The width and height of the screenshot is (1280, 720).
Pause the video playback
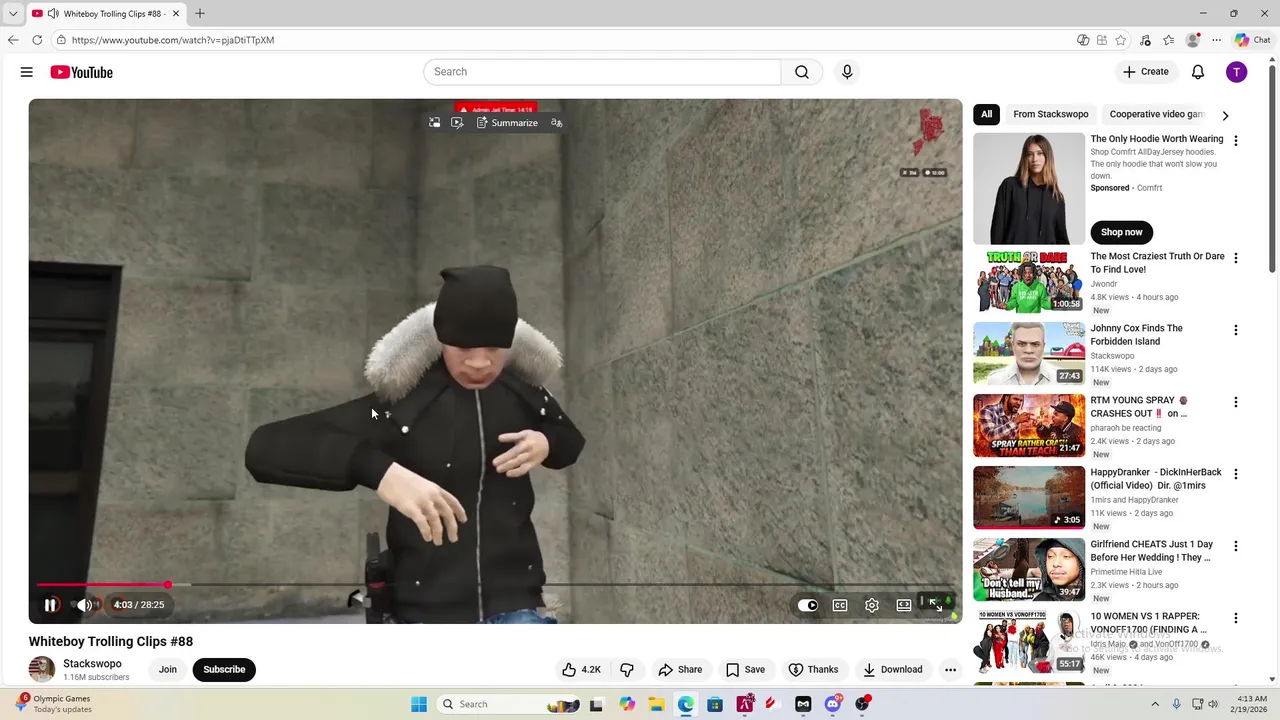point(50,605)
